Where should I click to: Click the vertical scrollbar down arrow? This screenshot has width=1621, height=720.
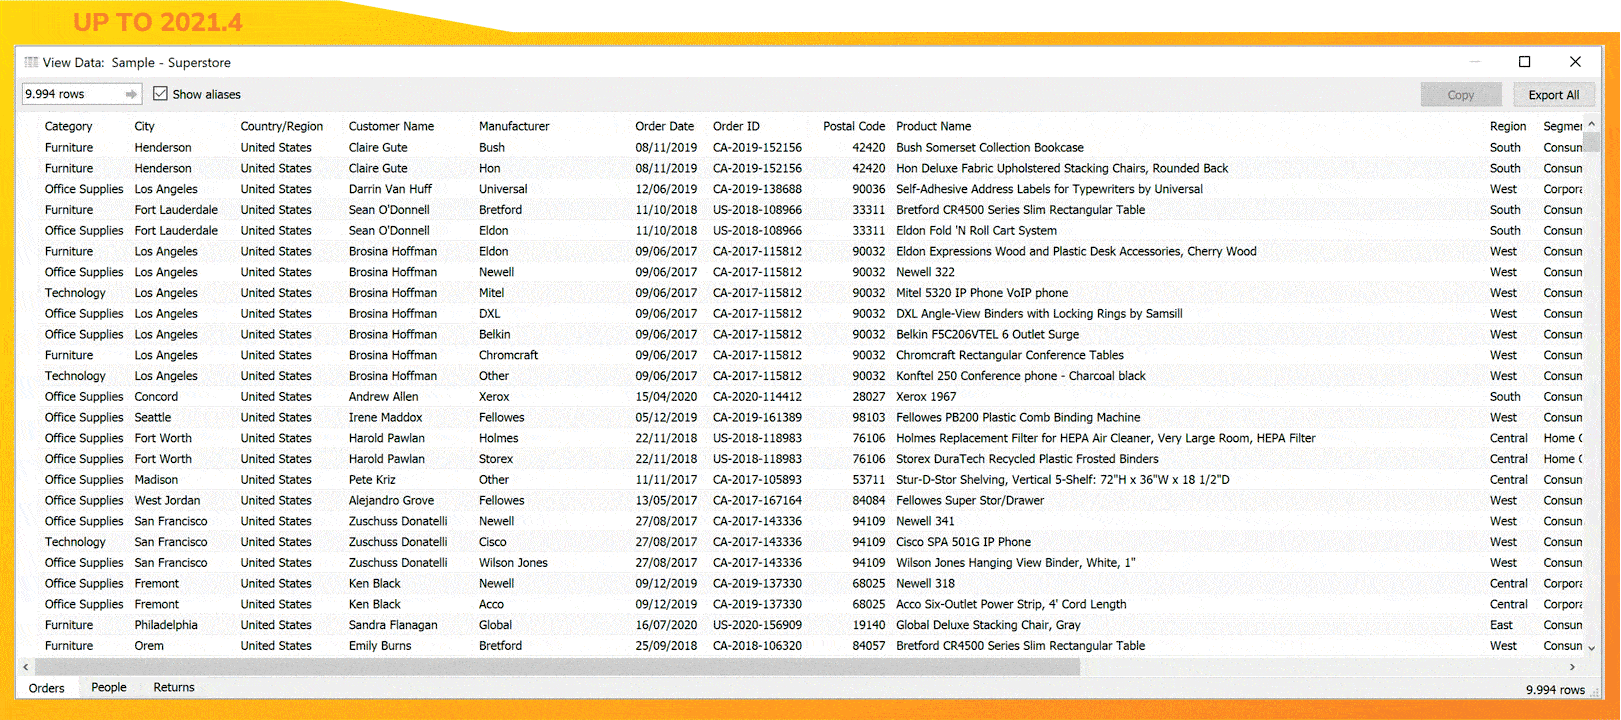pyautogui.click(x=1591, y=649)
